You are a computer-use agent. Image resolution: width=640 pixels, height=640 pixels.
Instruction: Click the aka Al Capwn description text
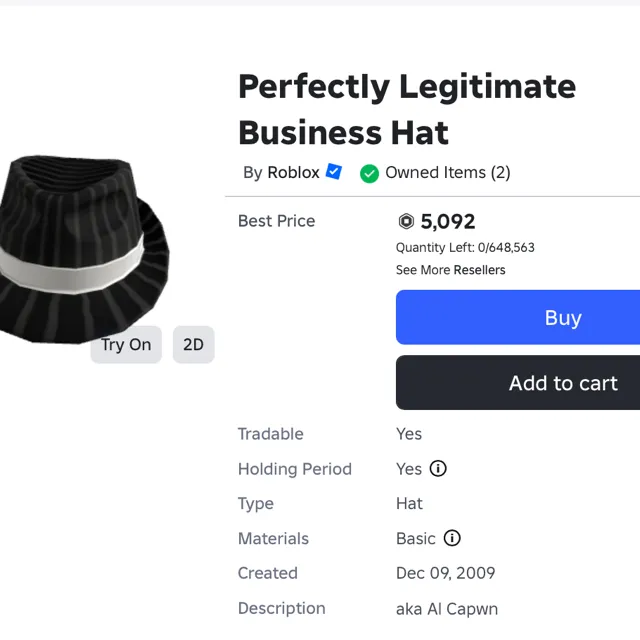pos(446,609)
